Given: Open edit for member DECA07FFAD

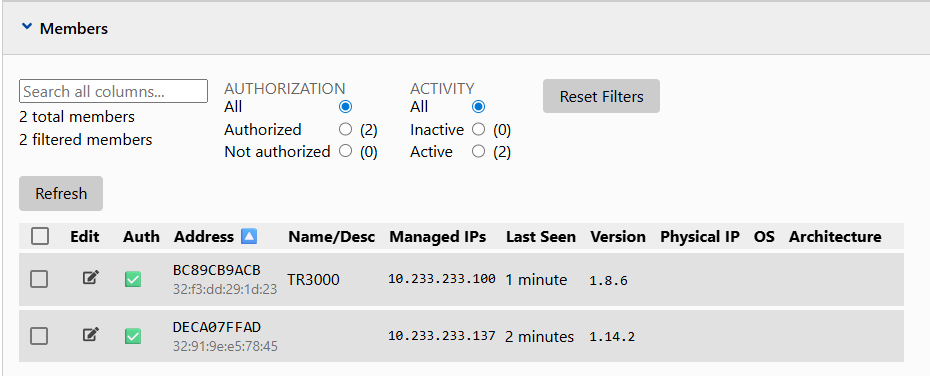Looking at the screenshot, I should click(x=90, y=334).
